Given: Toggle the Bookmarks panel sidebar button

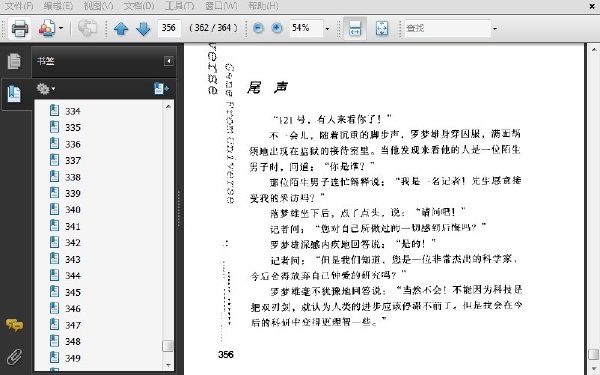Looking at the screenshot, I should point(14,94).
